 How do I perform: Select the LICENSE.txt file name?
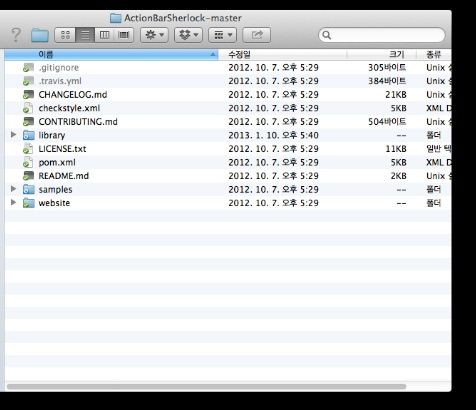click(62, 149)
